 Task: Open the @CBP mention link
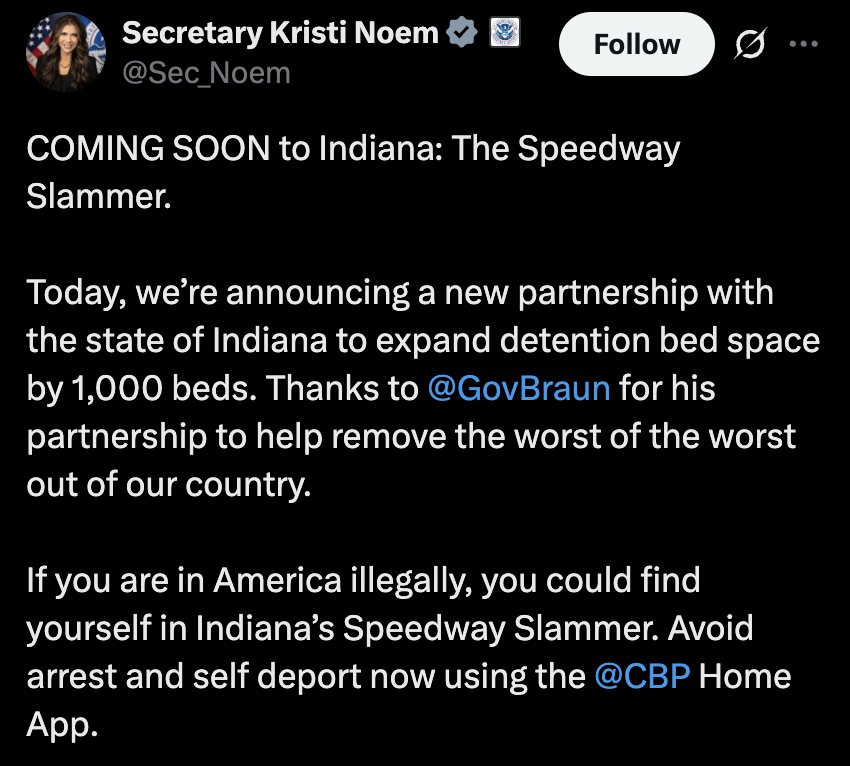coord(642,676)
